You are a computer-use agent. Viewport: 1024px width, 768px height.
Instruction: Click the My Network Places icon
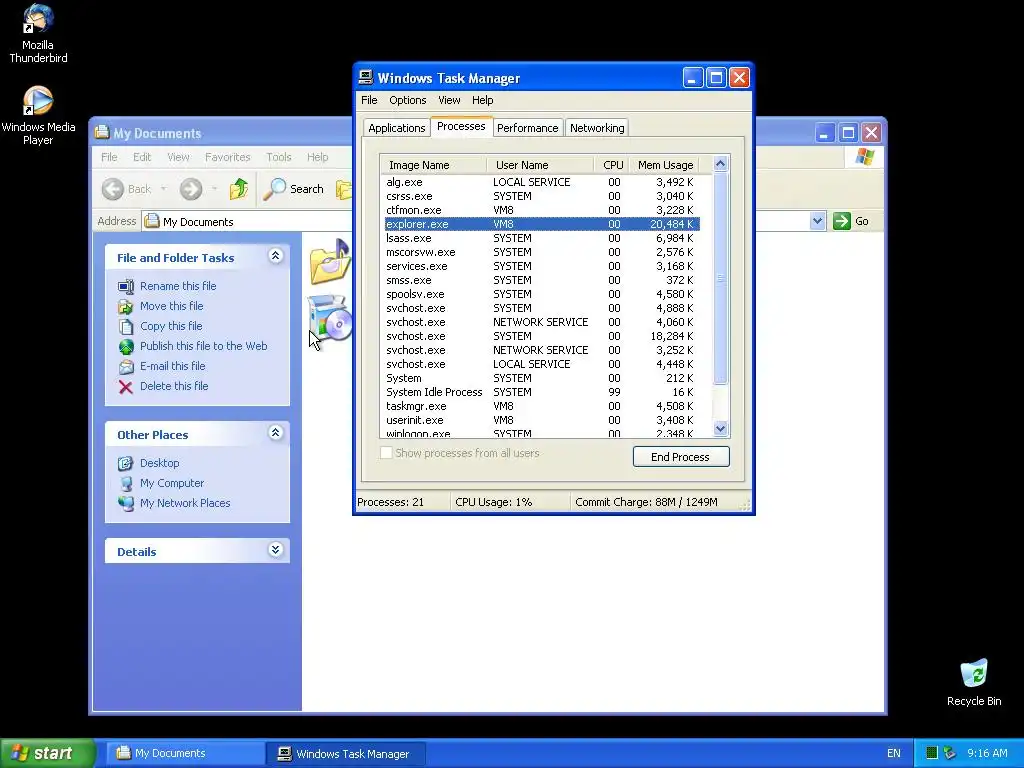[x=126, y=504]
